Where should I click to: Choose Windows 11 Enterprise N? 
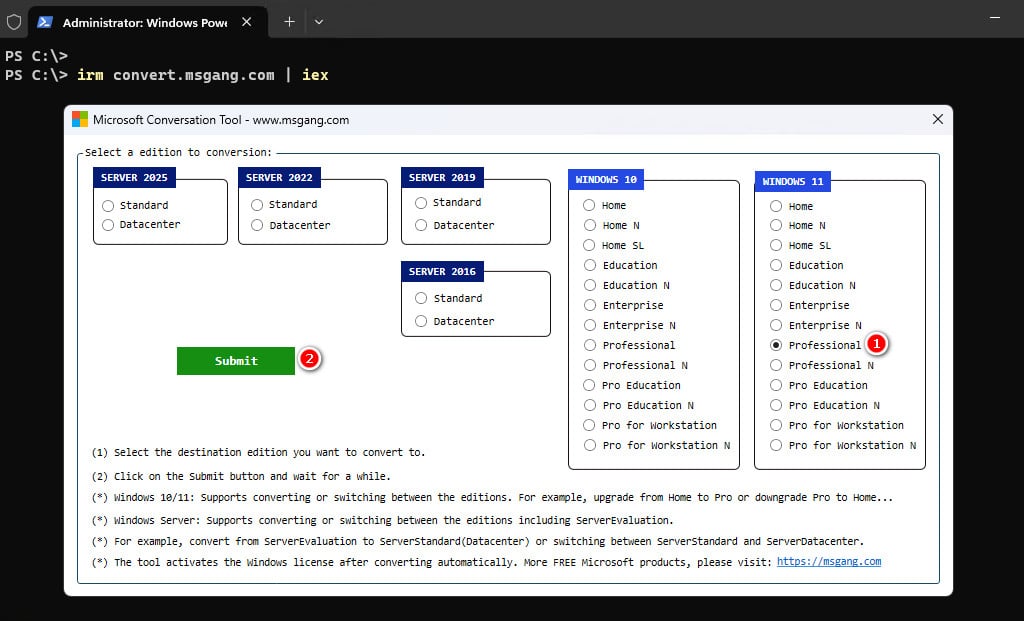(x=816, y=325)
